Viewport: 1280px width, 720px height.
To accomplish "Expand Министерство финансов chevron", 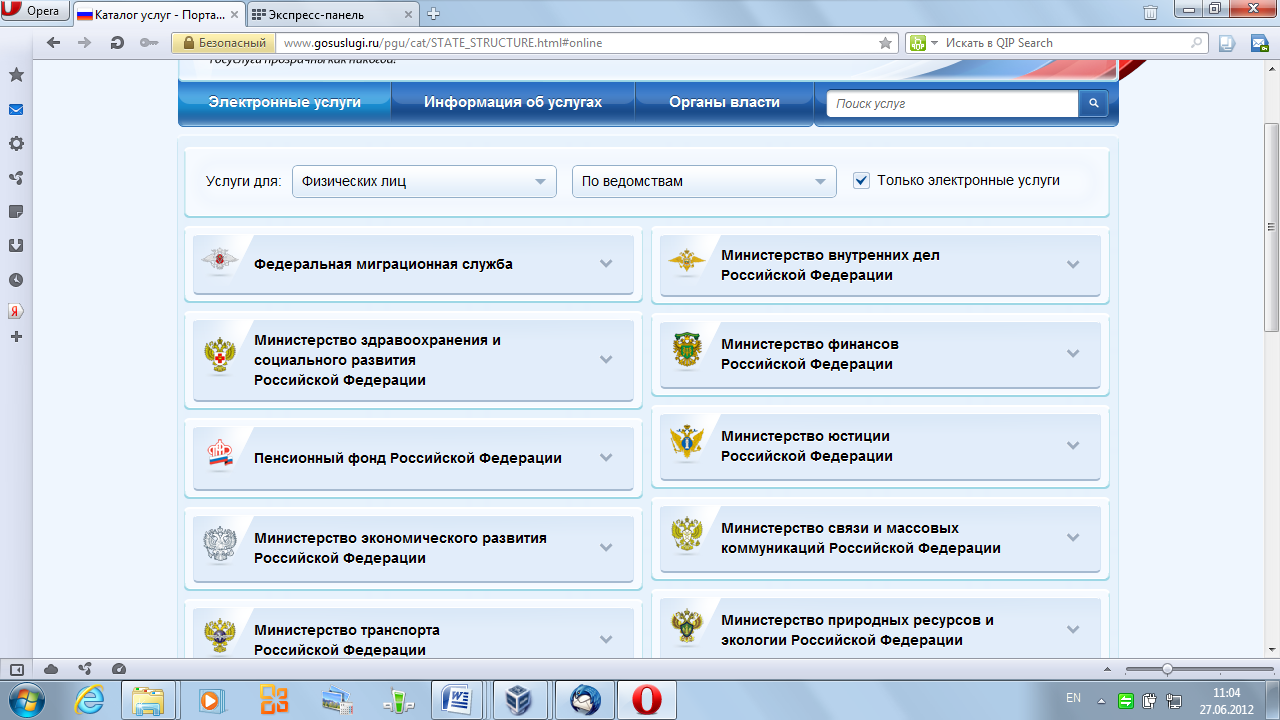I will (x=1073, y=354).
